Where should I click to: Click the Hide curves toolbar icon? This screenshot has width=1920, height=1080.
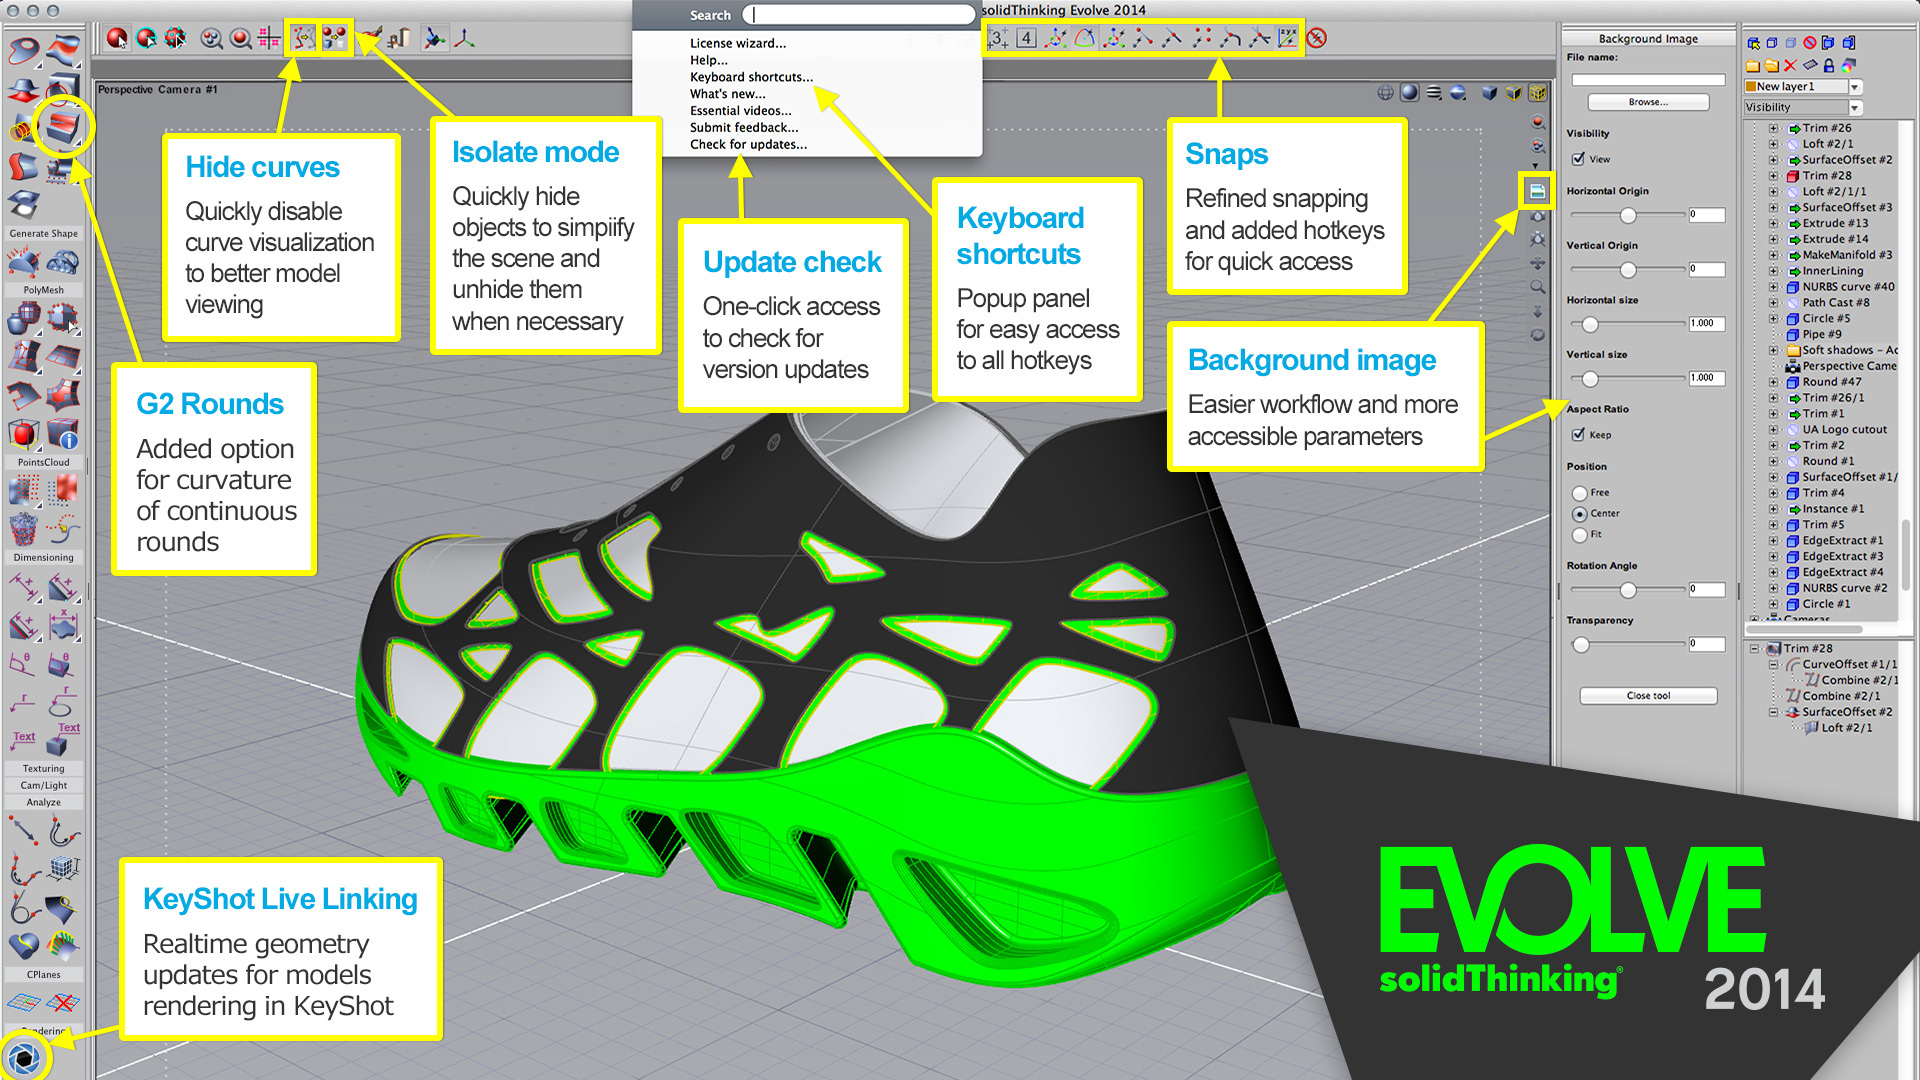(303, 38)
